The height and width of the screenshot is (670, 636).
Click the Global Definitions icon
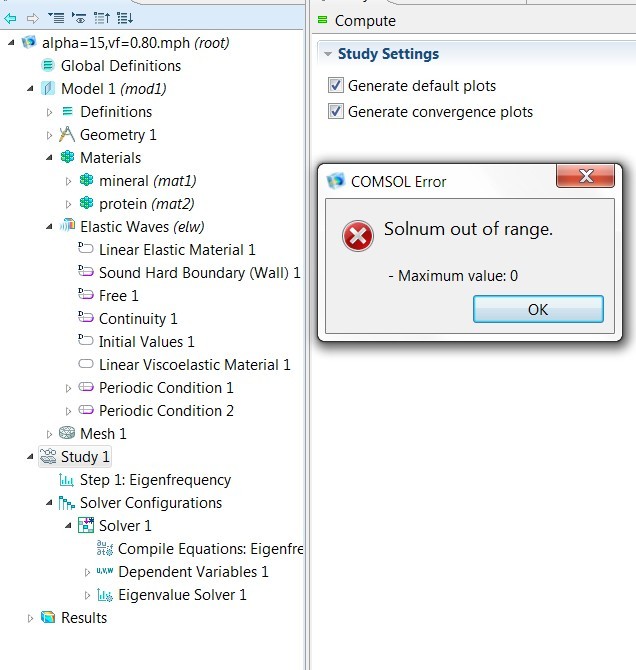click(48, 65)
